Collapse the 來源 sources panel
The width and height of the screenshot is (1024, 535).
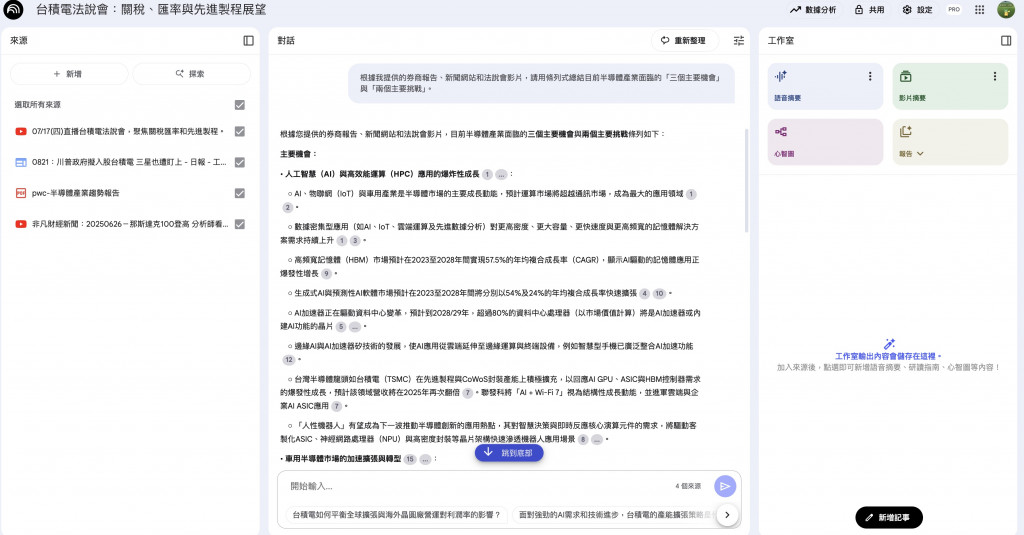point(248,41)
